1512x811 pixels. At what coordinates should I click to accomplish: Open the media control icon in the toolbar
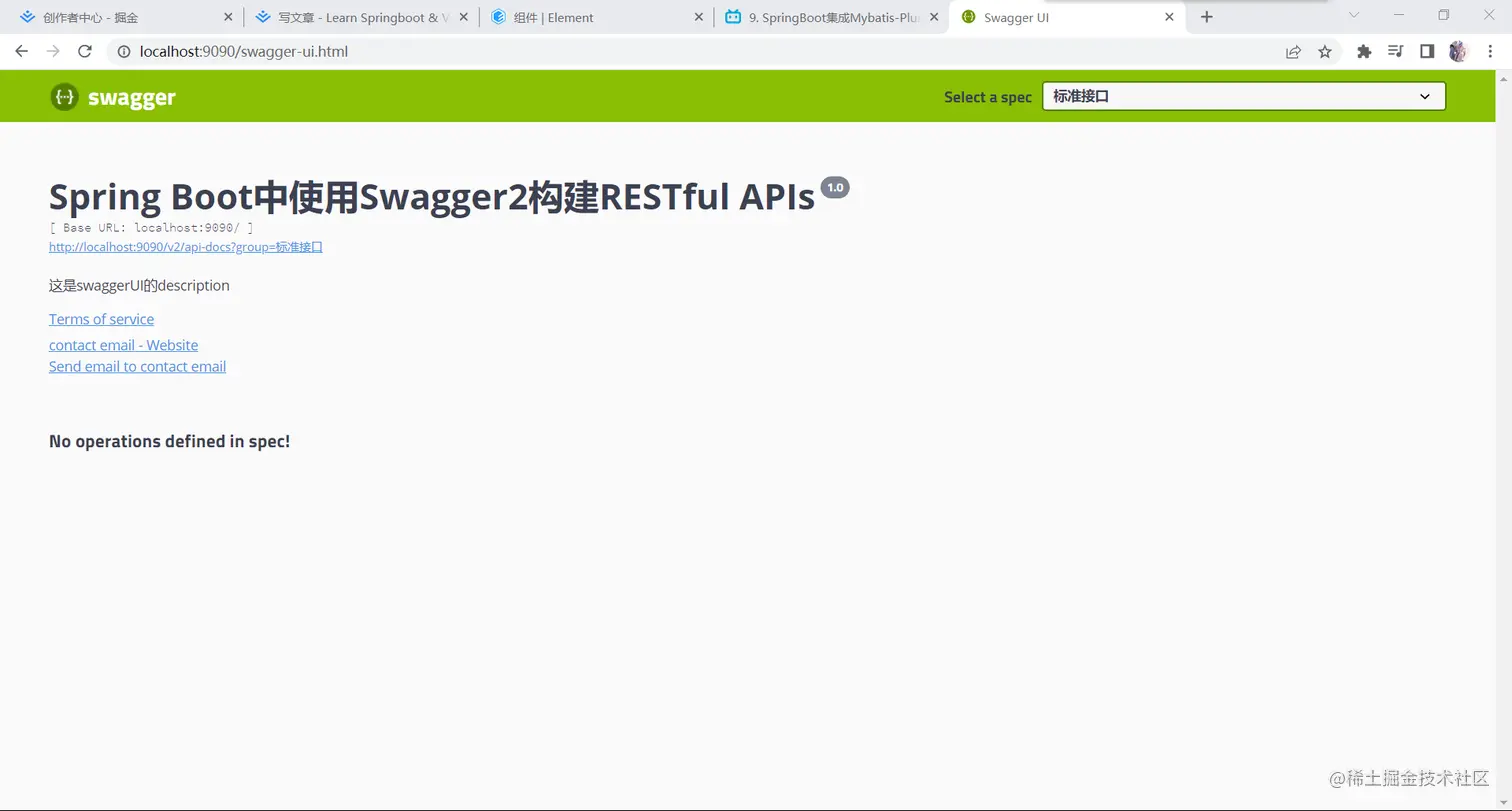coord(1396,51)
